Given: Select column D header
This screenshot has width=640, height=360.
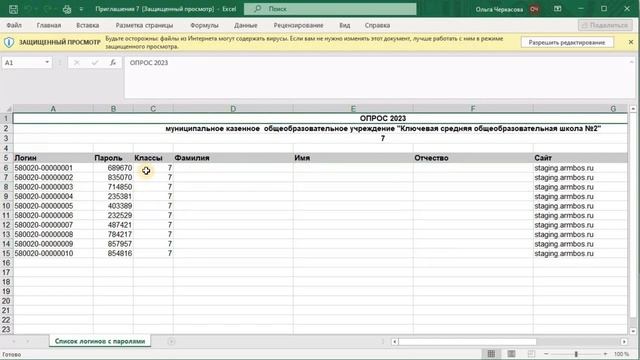Looking at the screenshot, I should (233, 109).
